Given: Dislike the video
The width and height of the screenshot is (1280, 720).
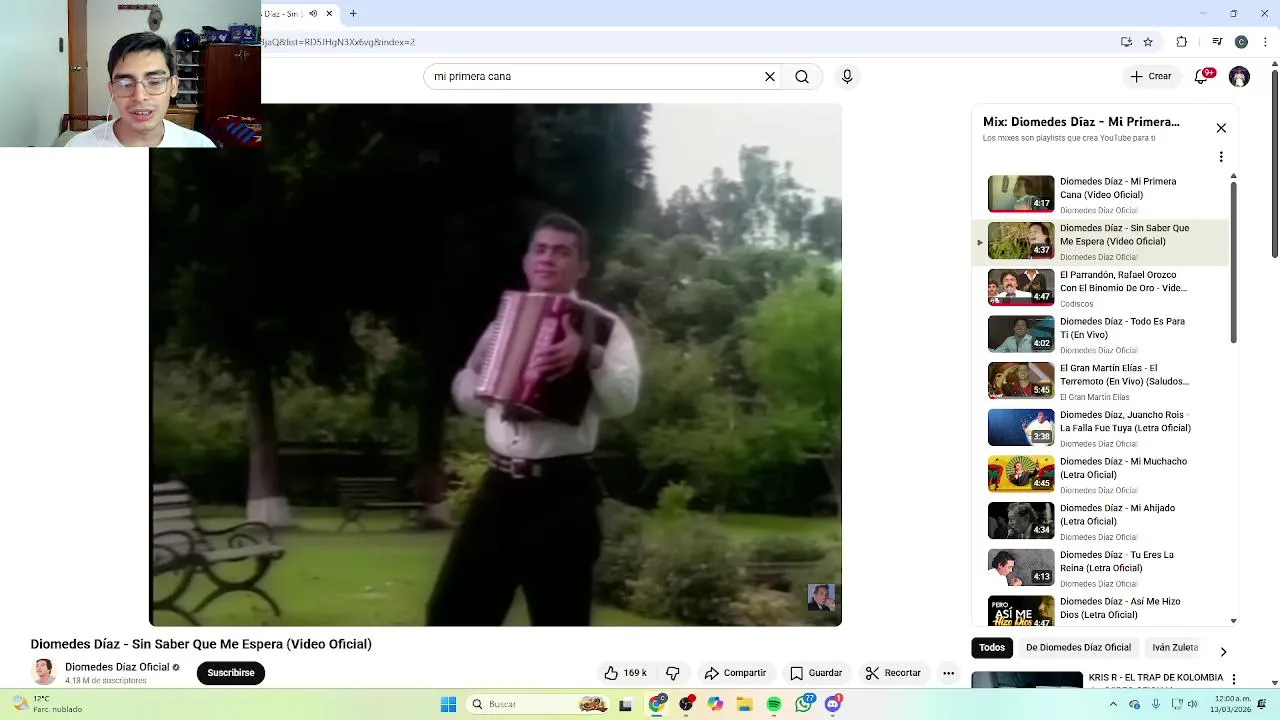Looking at the screenshot, I should [x=673, y=673].
